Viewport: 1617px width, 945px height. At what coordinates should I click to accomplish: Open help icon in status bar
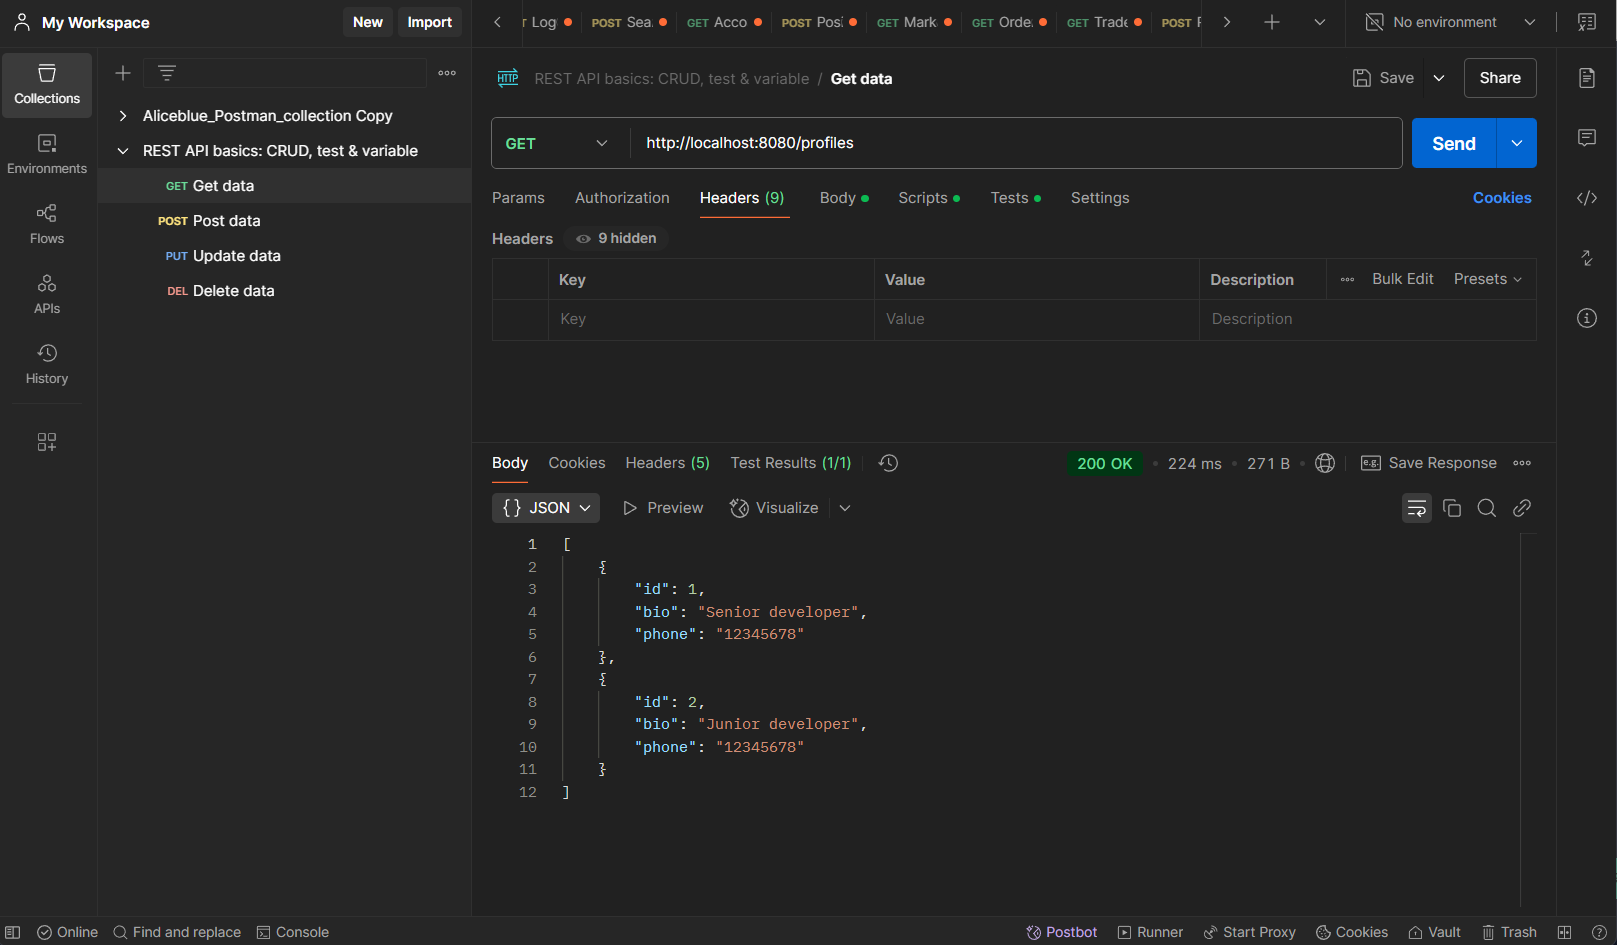point(1599,932)
